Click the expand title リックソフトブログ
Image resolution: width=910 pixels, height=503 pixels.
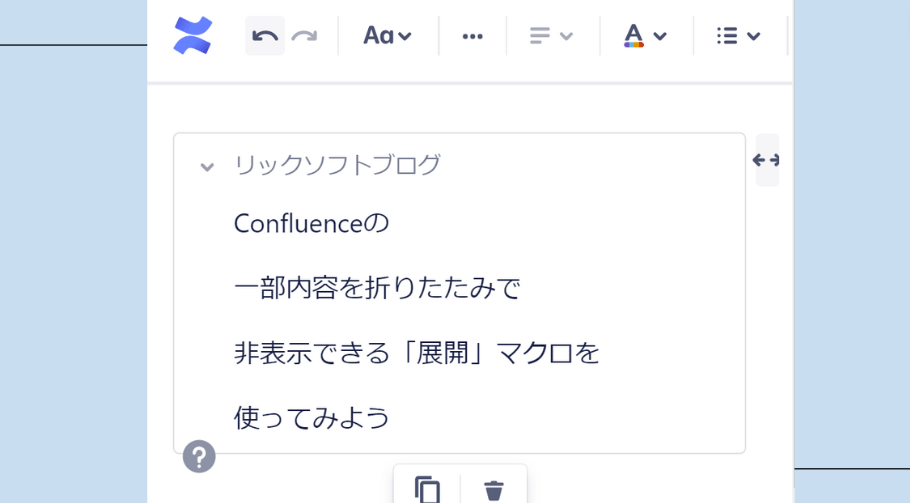[x=337, y=165]
